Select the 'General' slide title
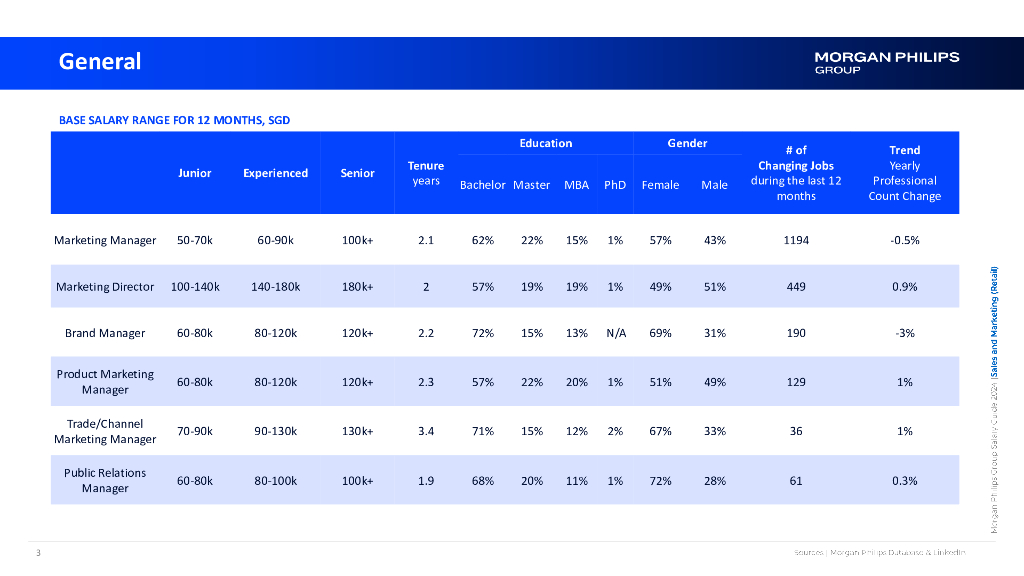The height and width of the screenshot is (576, 1024). pyautogui.click(x=100, y=61)
